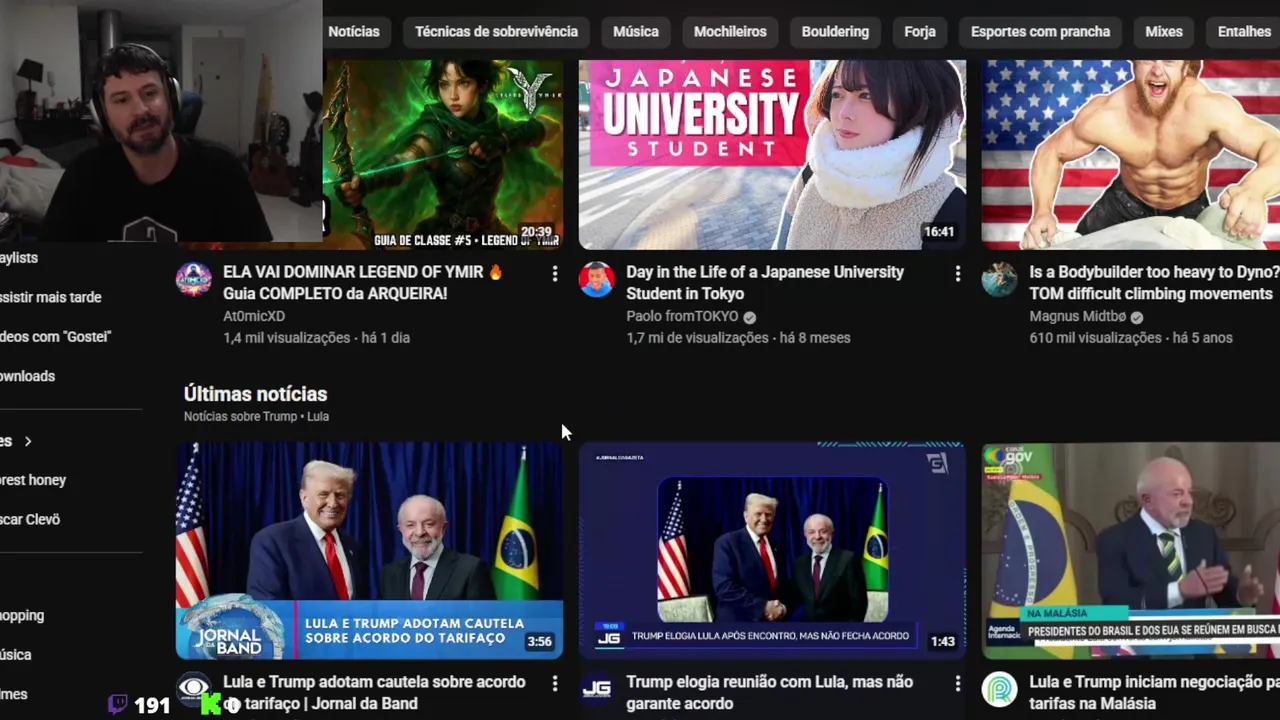Image resolution: width=1280 pixels, height=720 pixels.
Task: Play the bodybuilder climbing video thumbnail
Action: tap(1131, 155)
